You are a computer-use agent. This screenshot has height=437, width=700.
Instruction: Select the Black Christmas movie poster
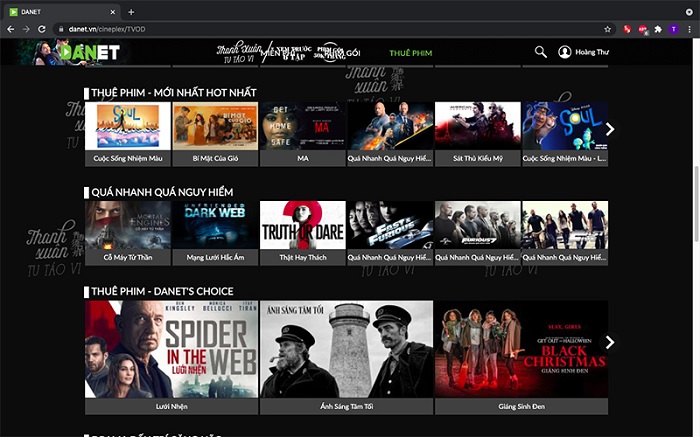click(520, 349)
